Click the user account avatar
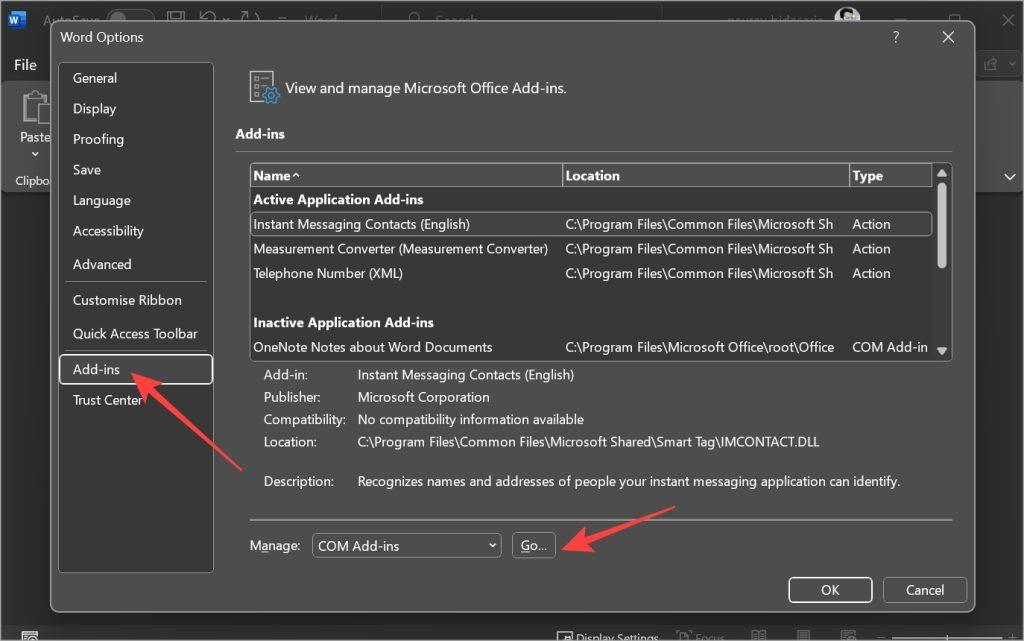The height and width of the screenshot is (641, 1024). pyautogui.click(x=847, y=14)
